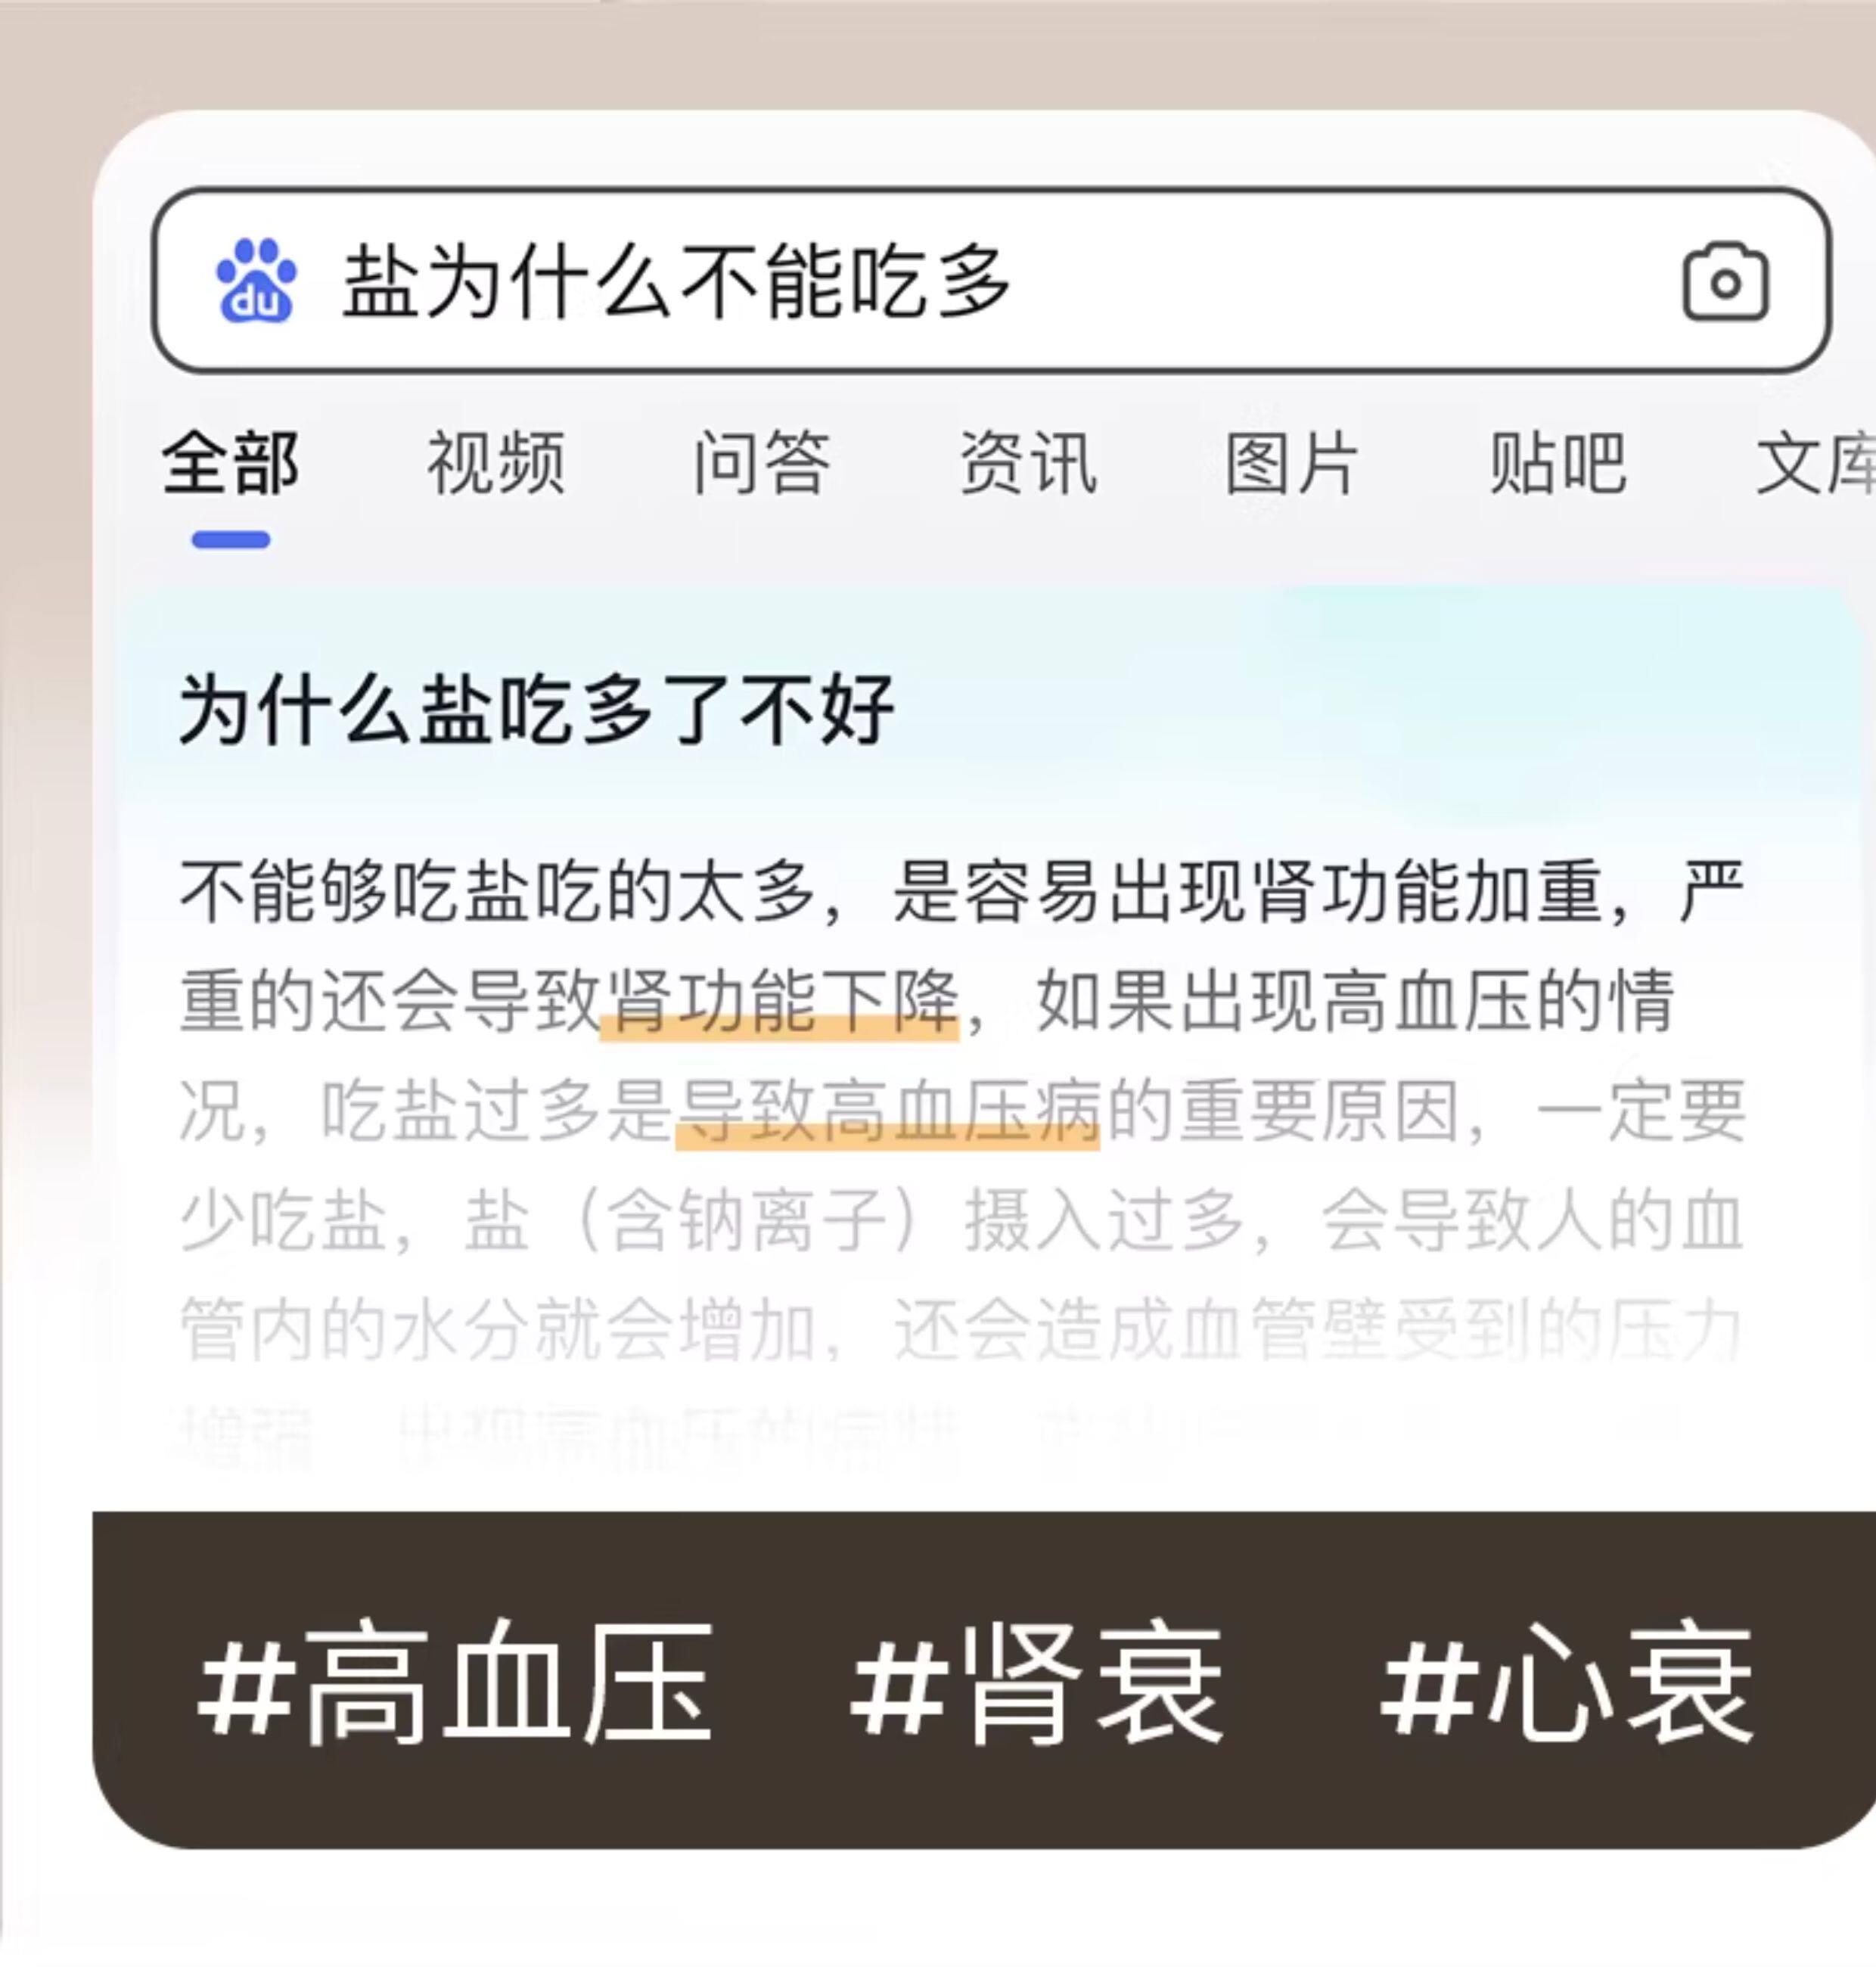
Task: Open the result titled 为什么盐吃多了不好
Action: (536, 709)
